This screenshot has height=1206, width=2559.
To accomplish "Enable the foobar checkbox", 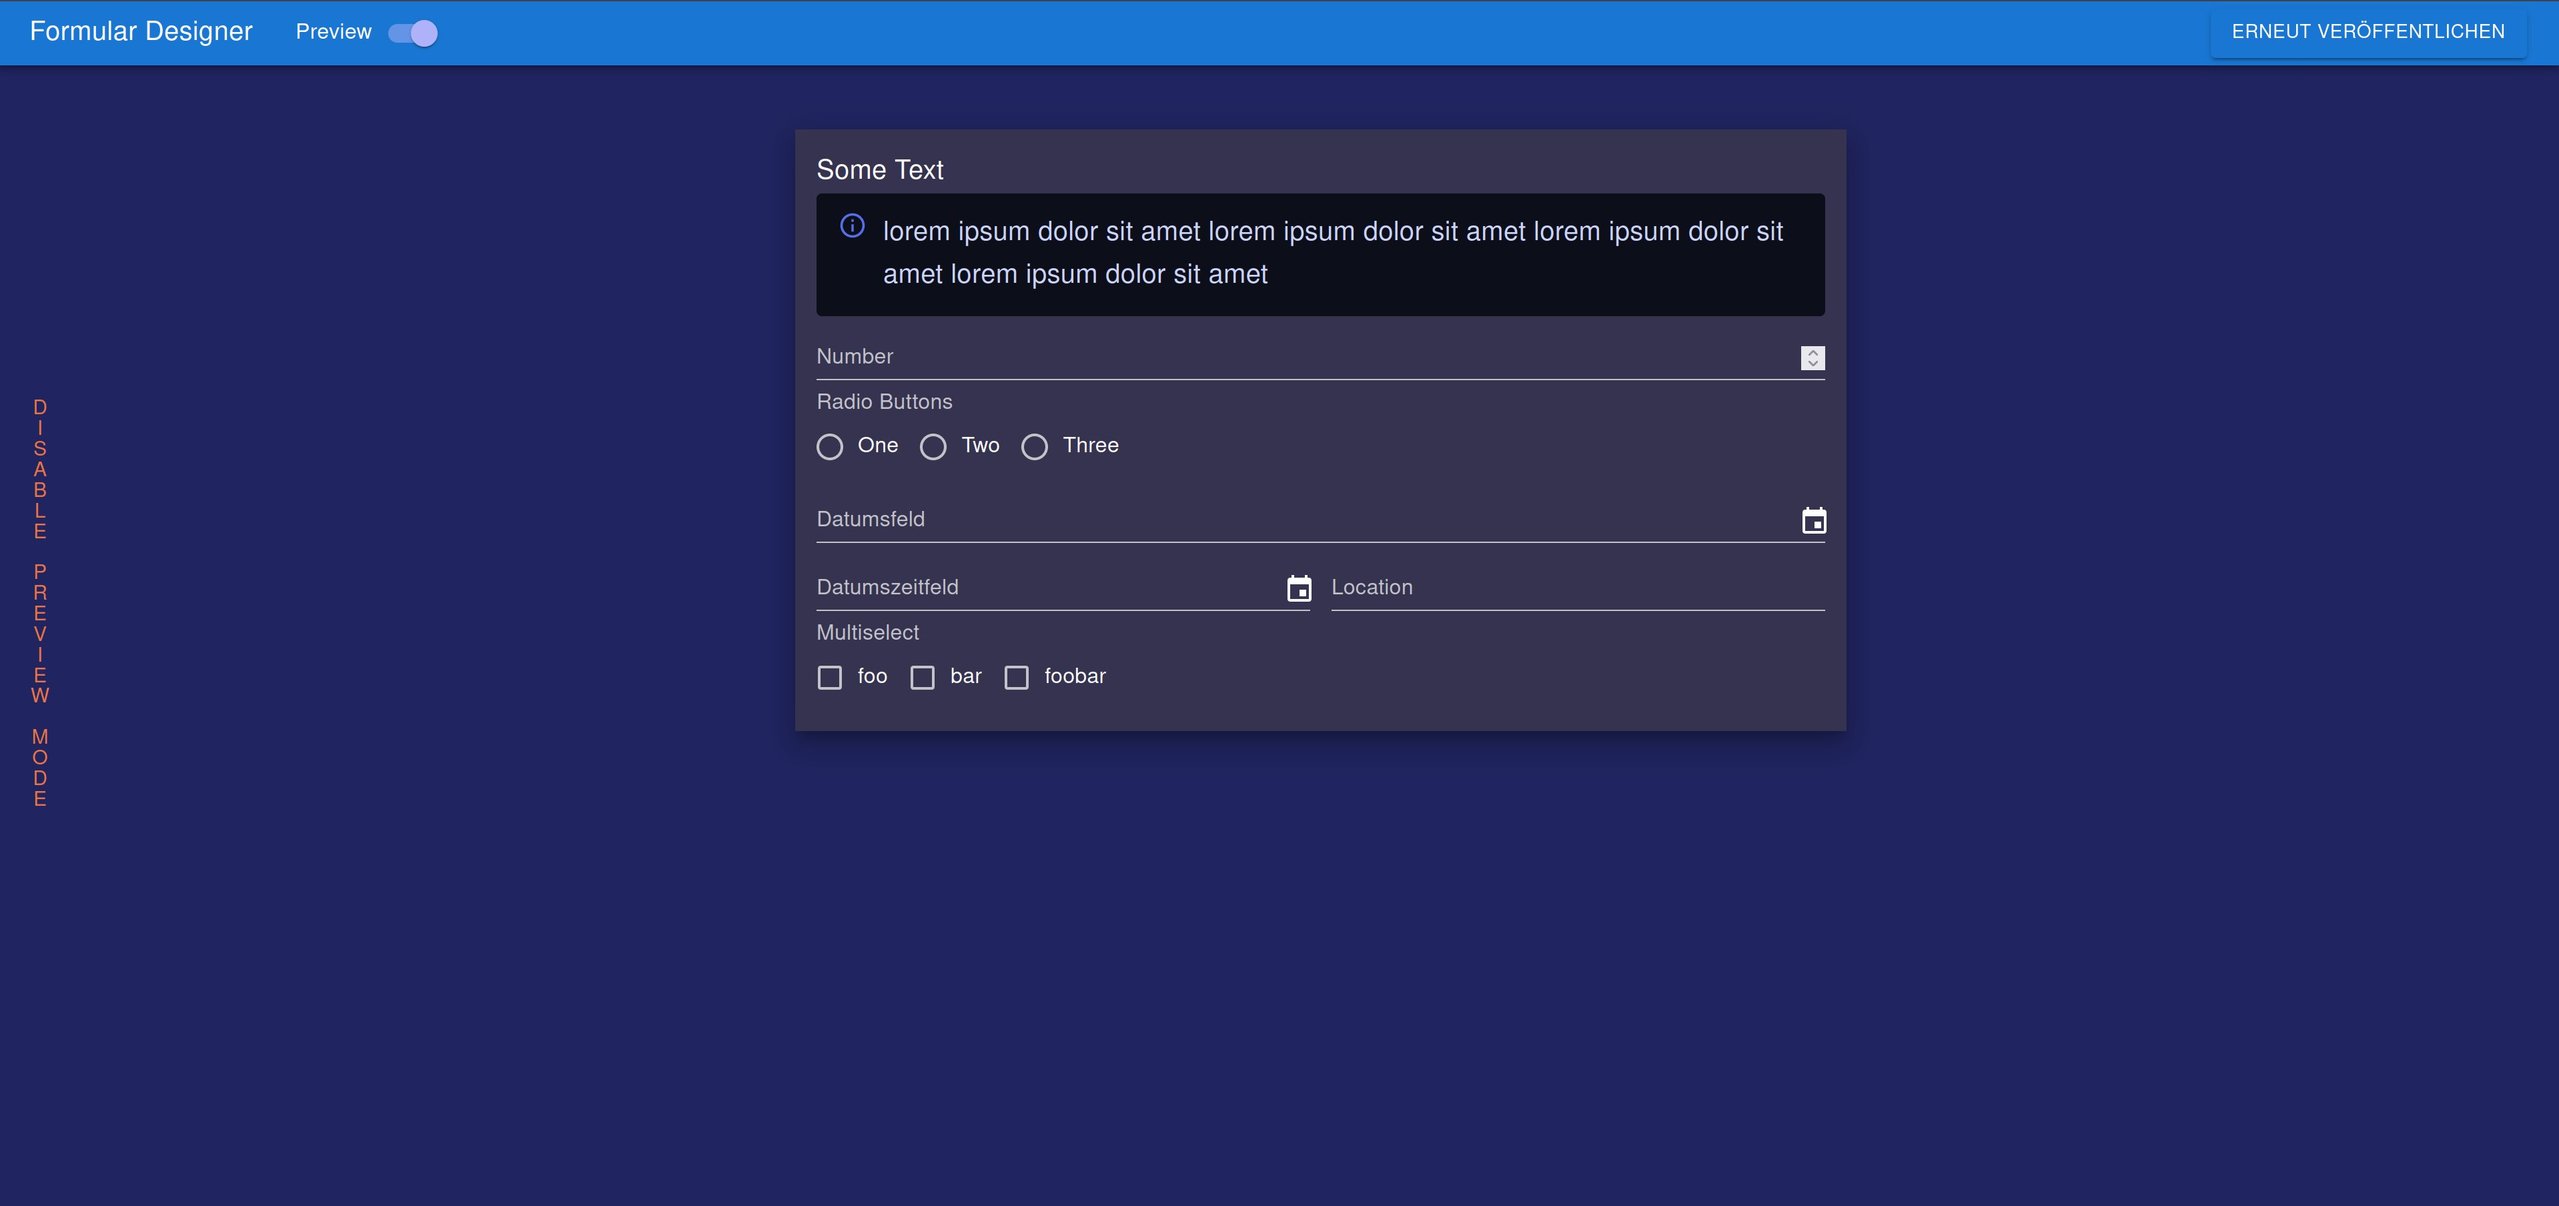I will [1017, 678].
